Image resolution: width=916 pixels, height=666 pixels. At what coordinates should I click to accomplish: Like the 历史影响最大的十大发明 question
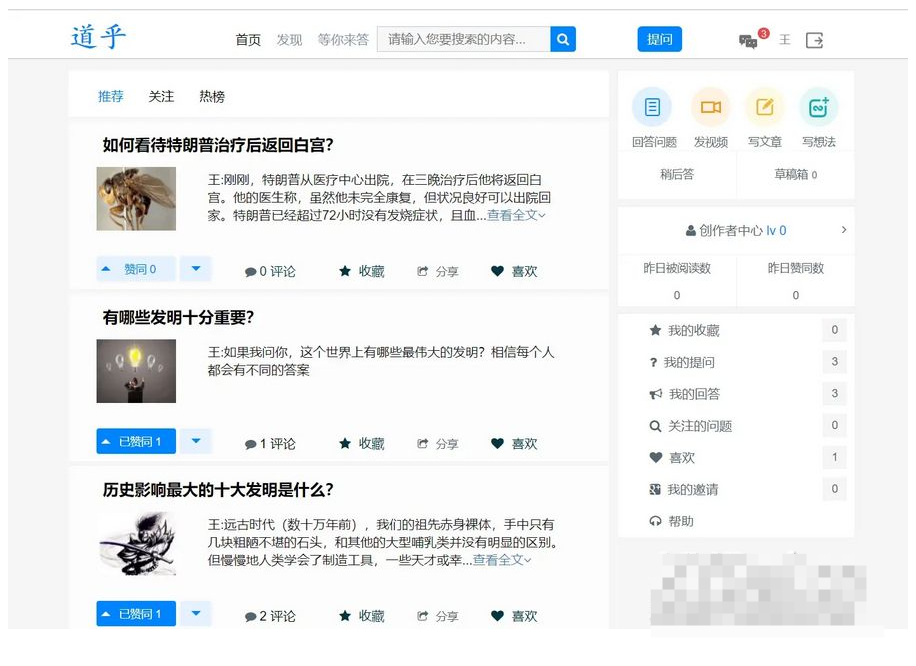(x=514, y=616)
